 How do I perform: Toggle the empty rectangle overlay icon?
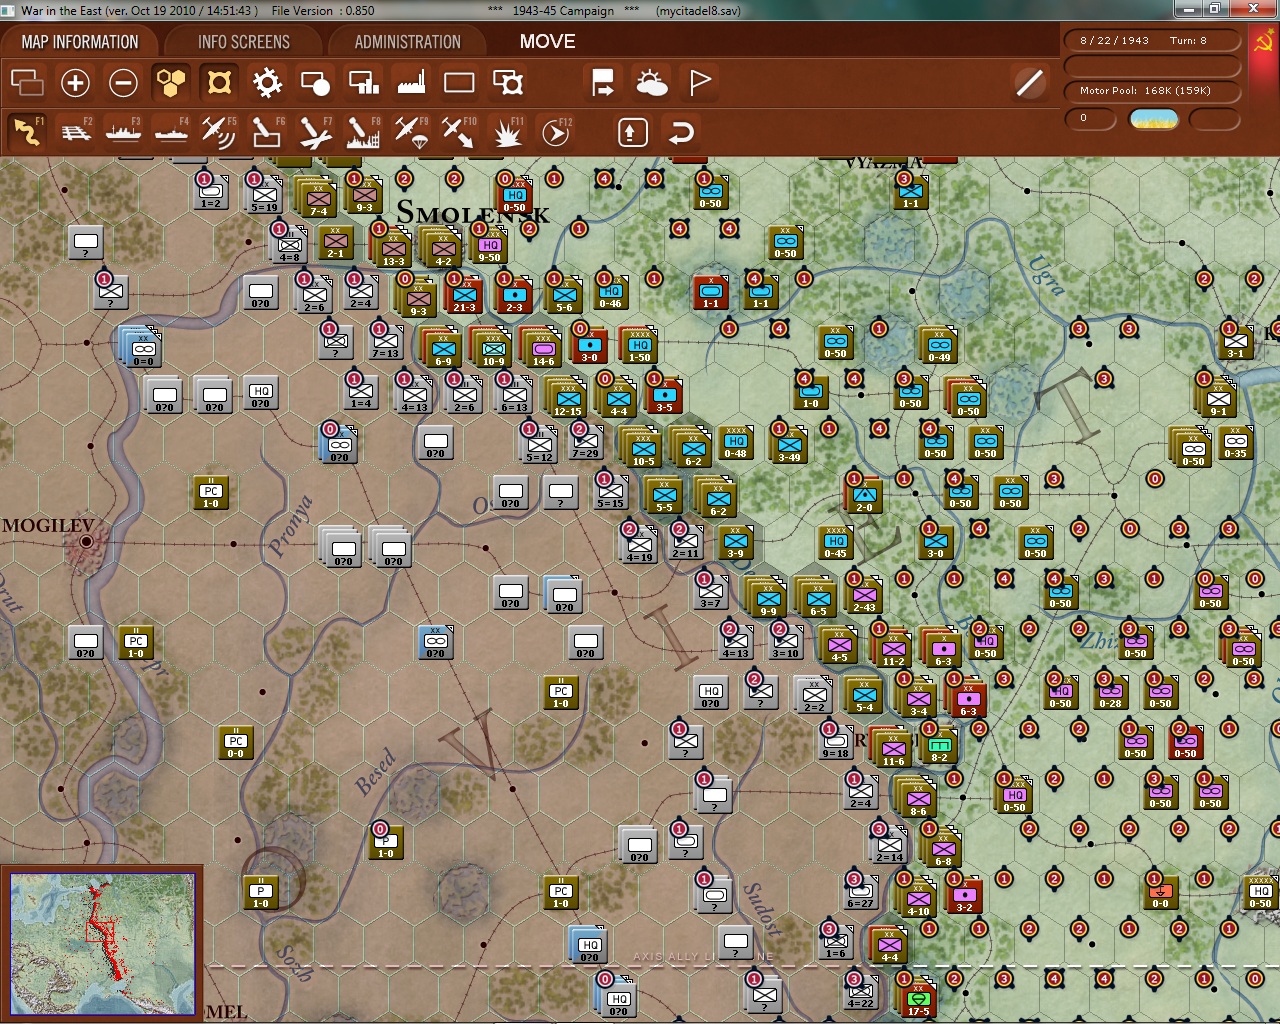(459, 82)
